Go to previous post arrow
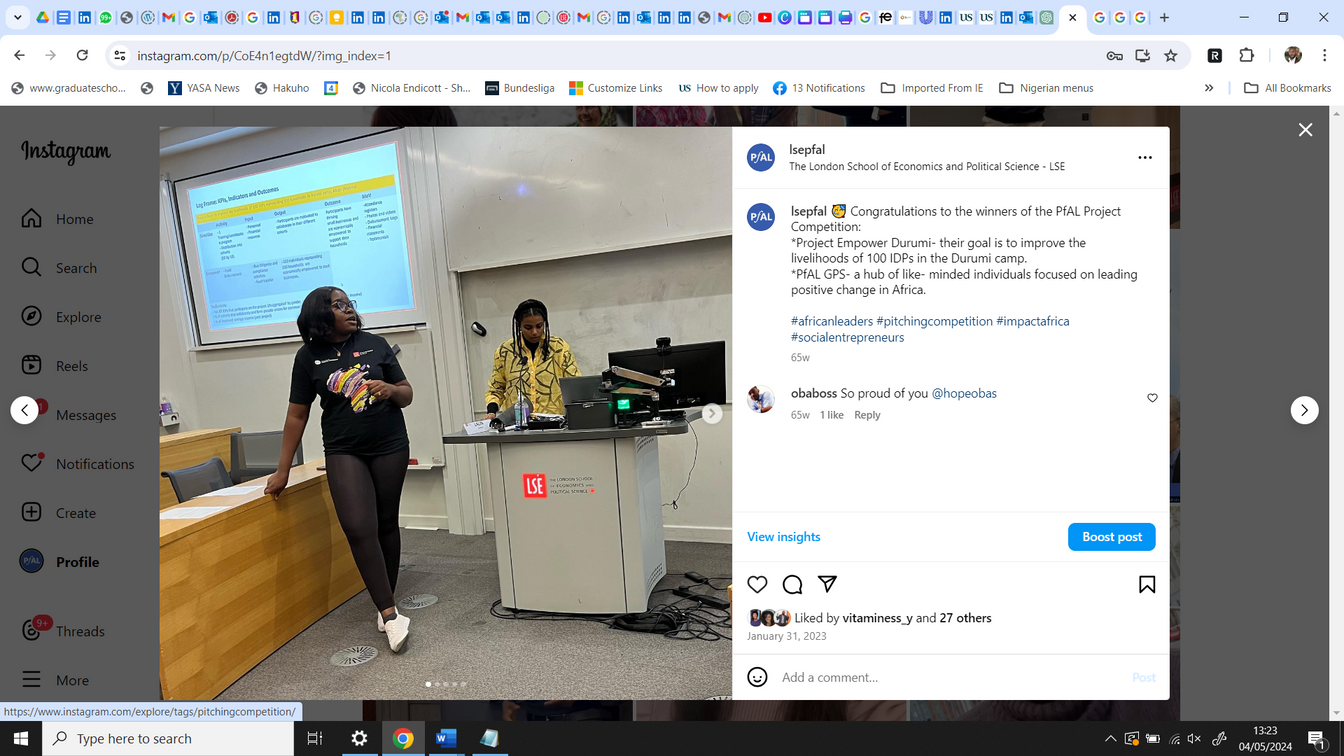Image resolution: width=1344 pixels, height=756 pixels. (x=25, y=410)
